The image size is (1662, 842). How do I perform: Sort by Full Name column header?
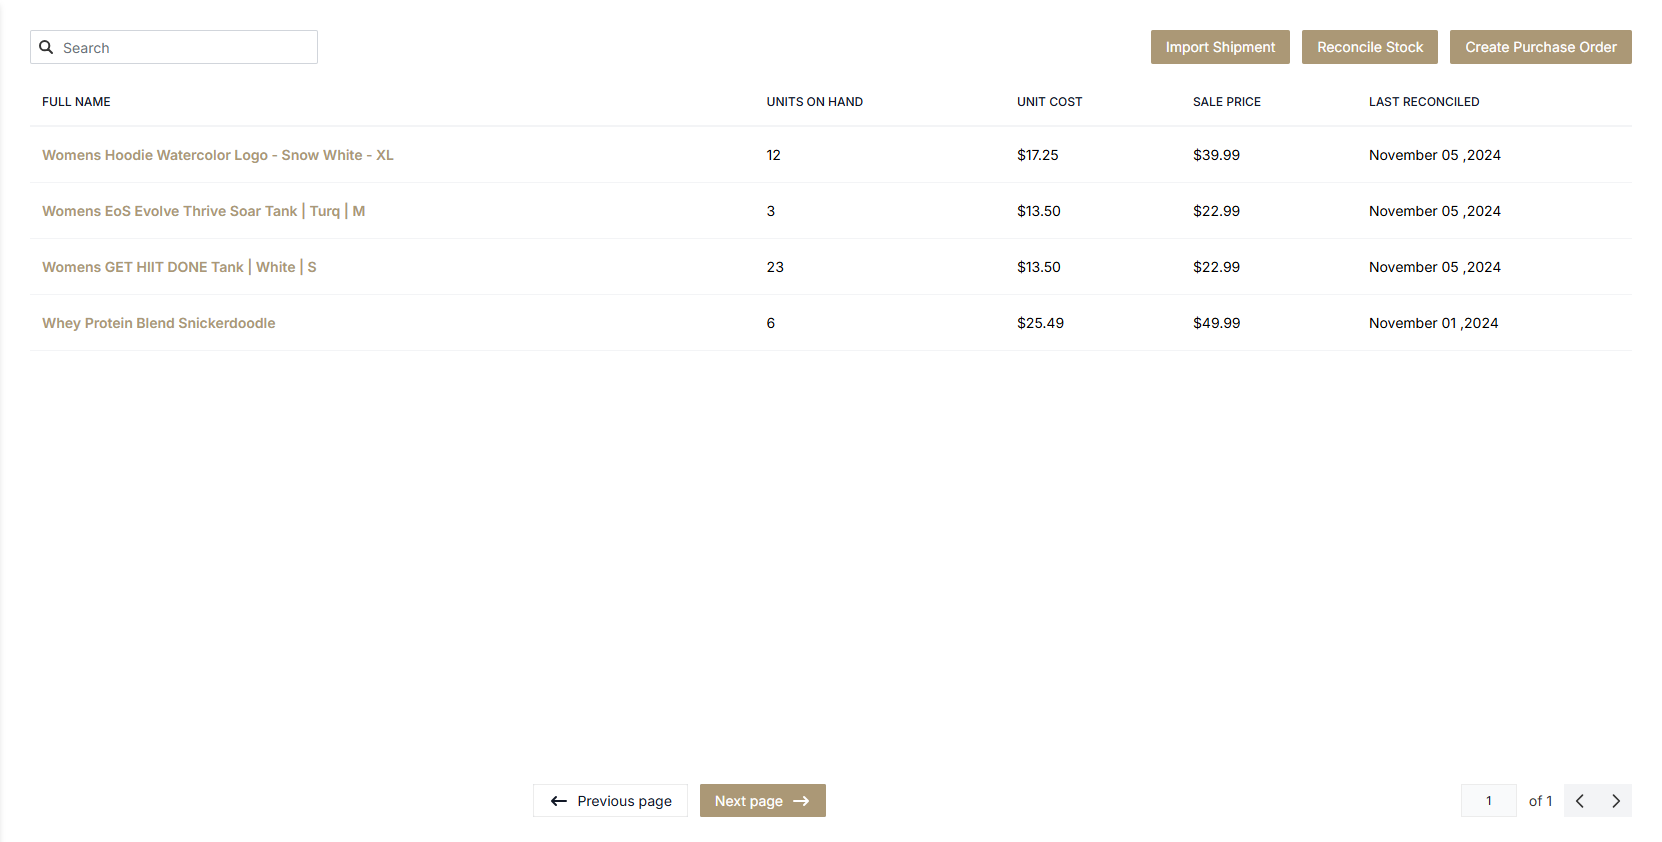[x=76, y=102]
